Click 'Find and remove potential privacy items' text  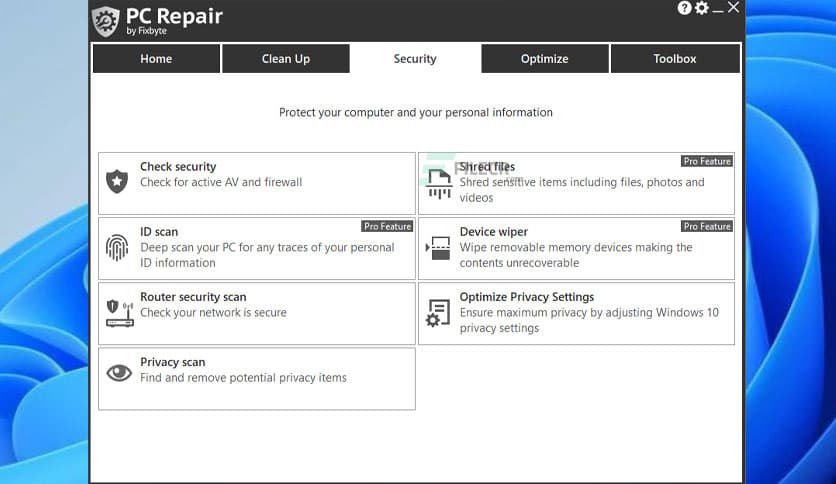[243, 378]
